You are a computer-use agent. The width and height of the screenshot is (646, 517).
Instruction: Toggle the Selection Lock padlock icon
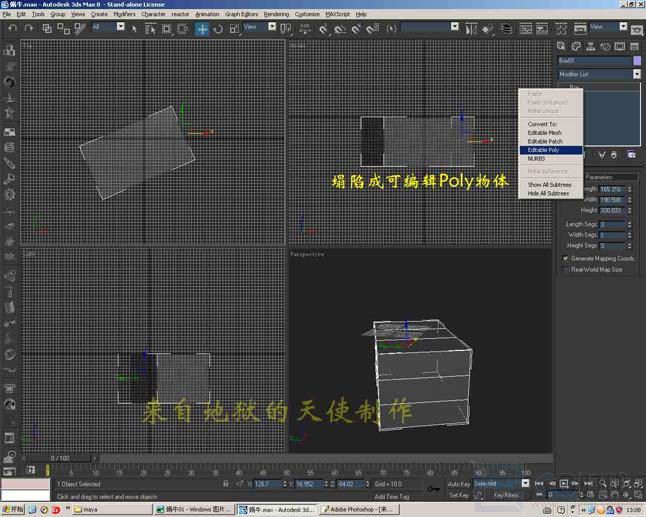coord(226,484)
